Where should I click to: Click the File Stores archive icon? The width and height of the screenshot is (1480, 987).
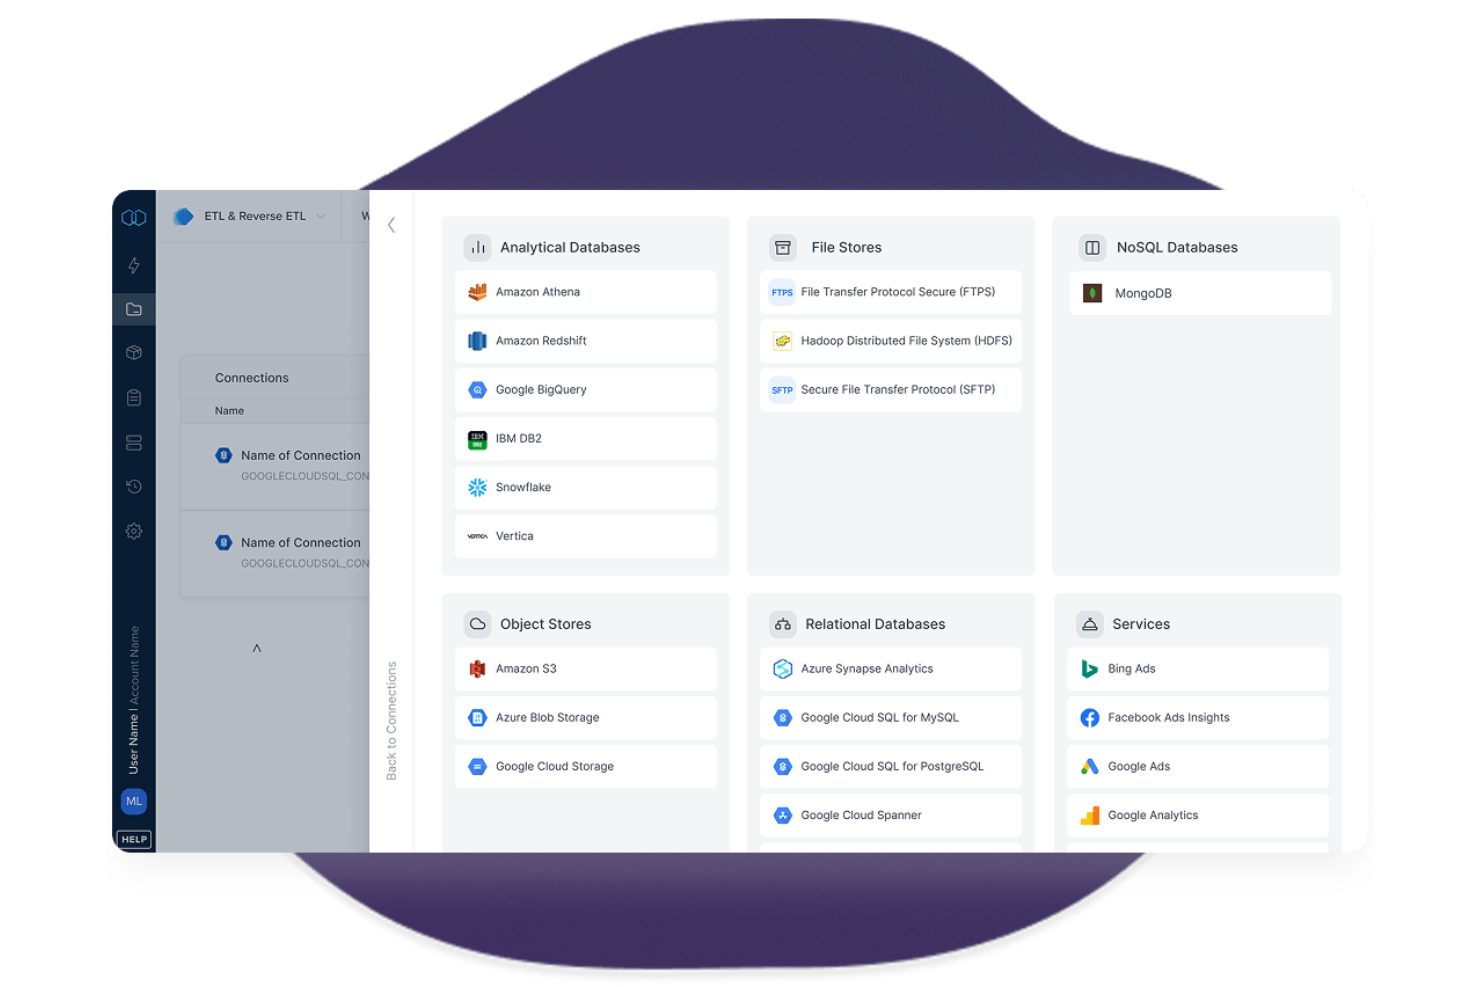point(783,247)
